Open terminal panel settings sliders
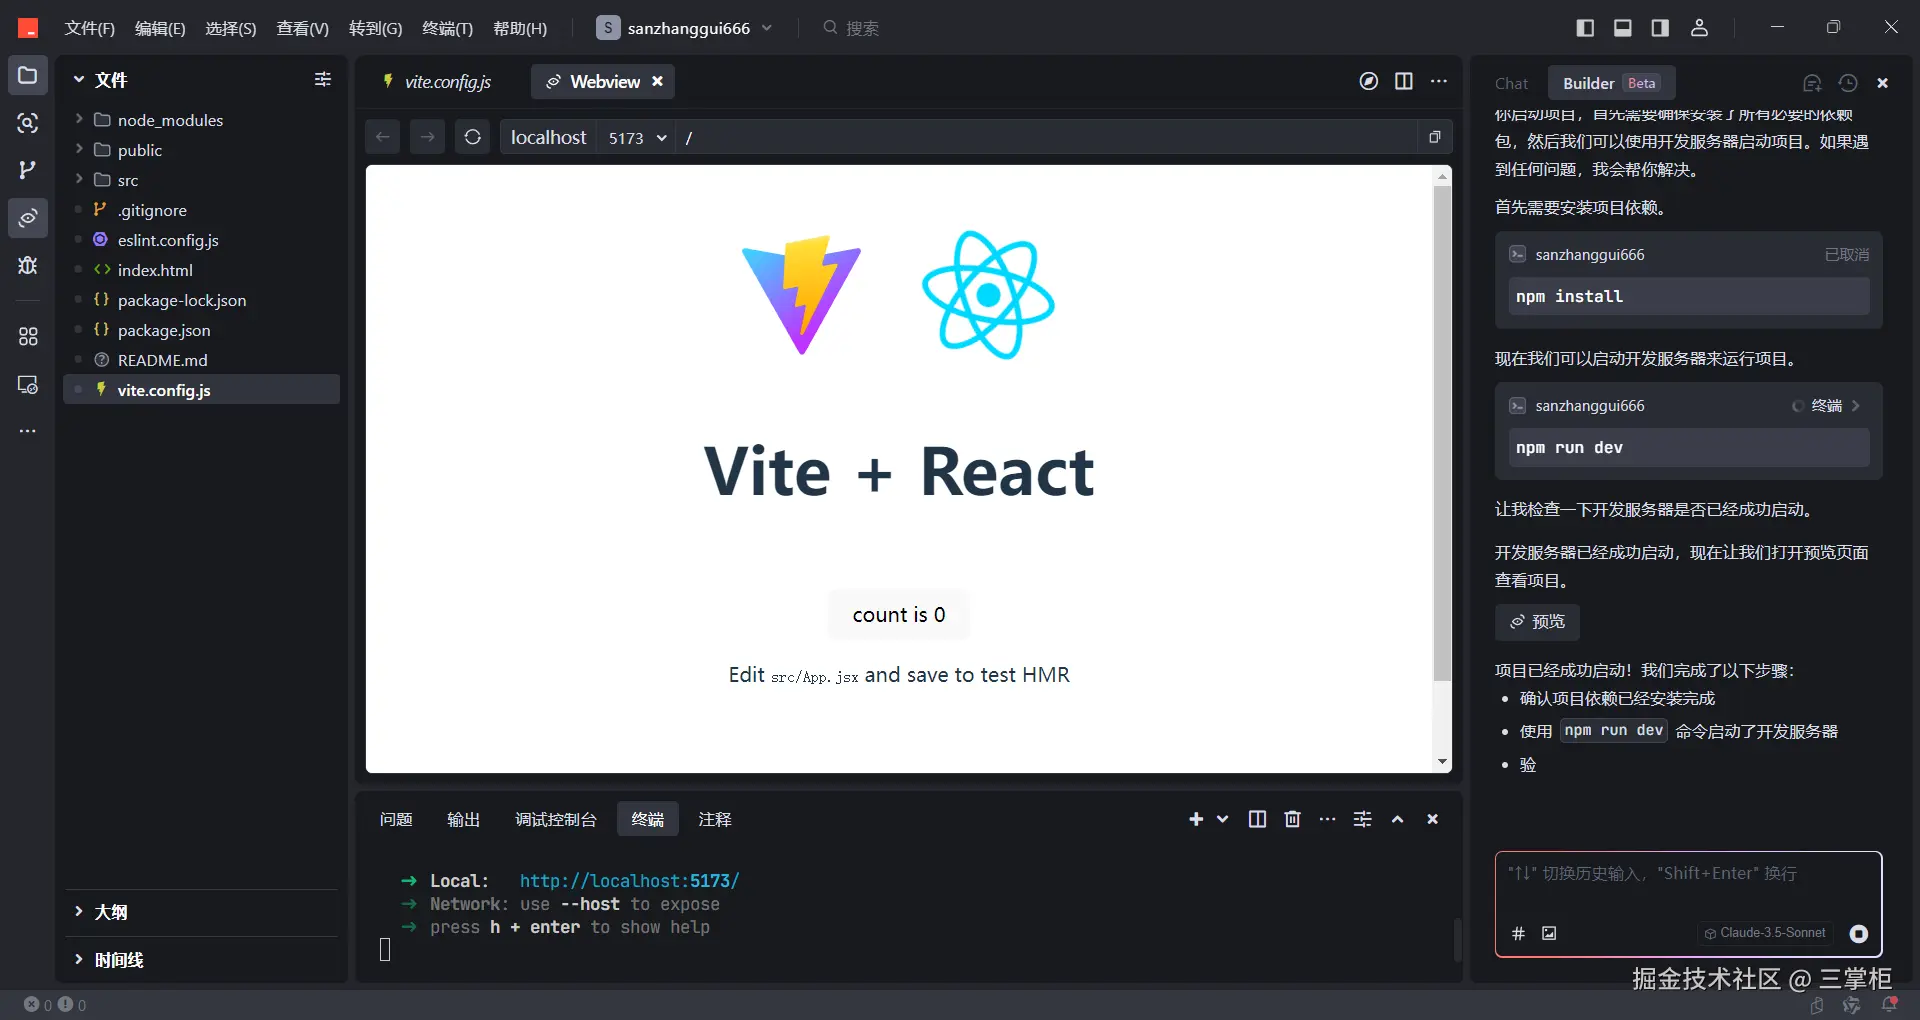The width and height of the screenshot is (1920, 1020). [1363, 819]
